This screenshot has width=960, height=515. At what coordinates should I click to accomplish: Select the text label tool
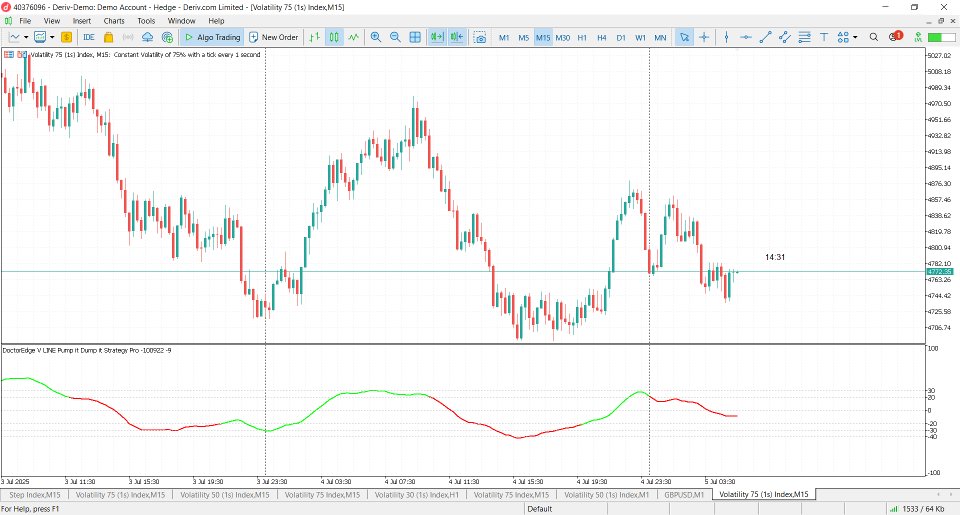[824, 37]
